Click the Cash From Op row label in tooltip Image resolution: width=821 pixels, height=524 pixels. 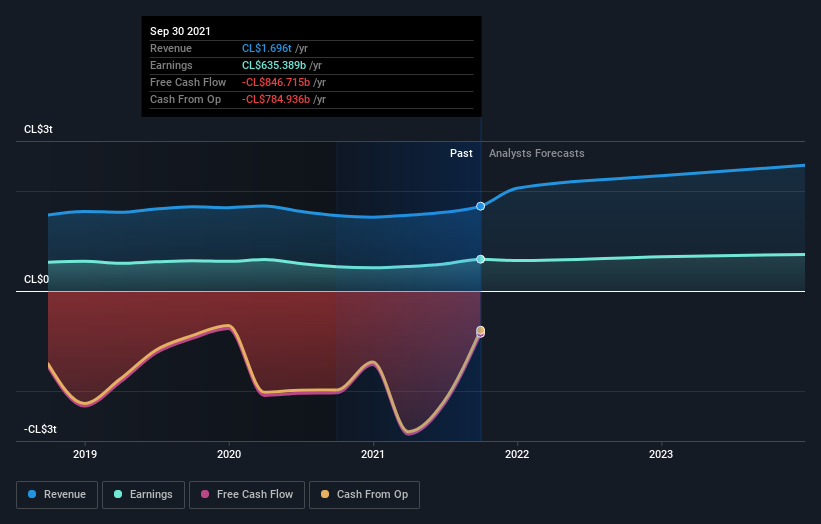tap(185, 99)
